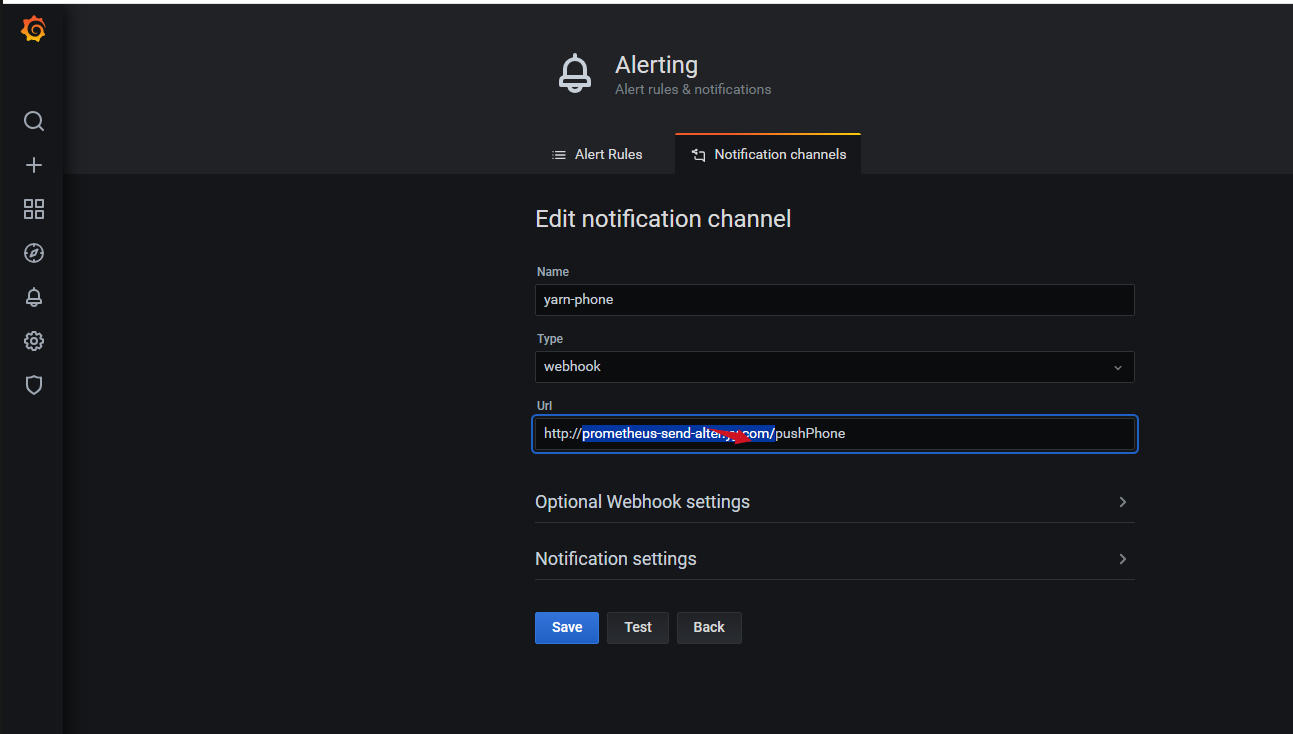The height and width of the screenshot is (734, 1293).
Task: Click the Grafana logo home icon
Action: 33,31
